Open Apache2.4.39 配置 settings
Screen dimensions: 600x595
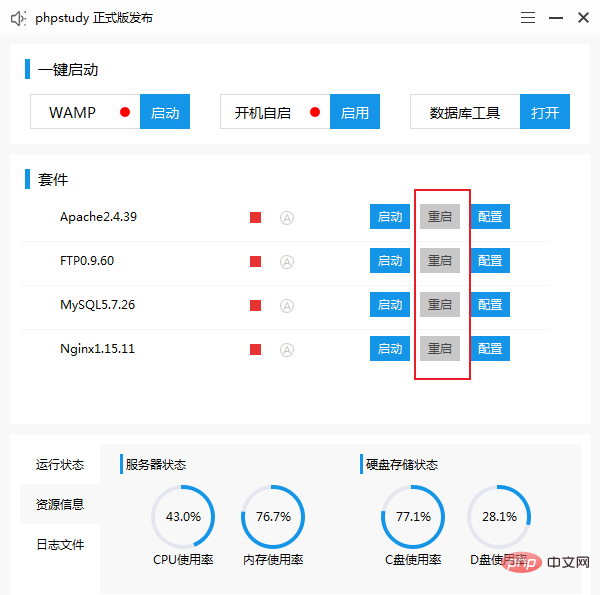[x=490, y=217]
